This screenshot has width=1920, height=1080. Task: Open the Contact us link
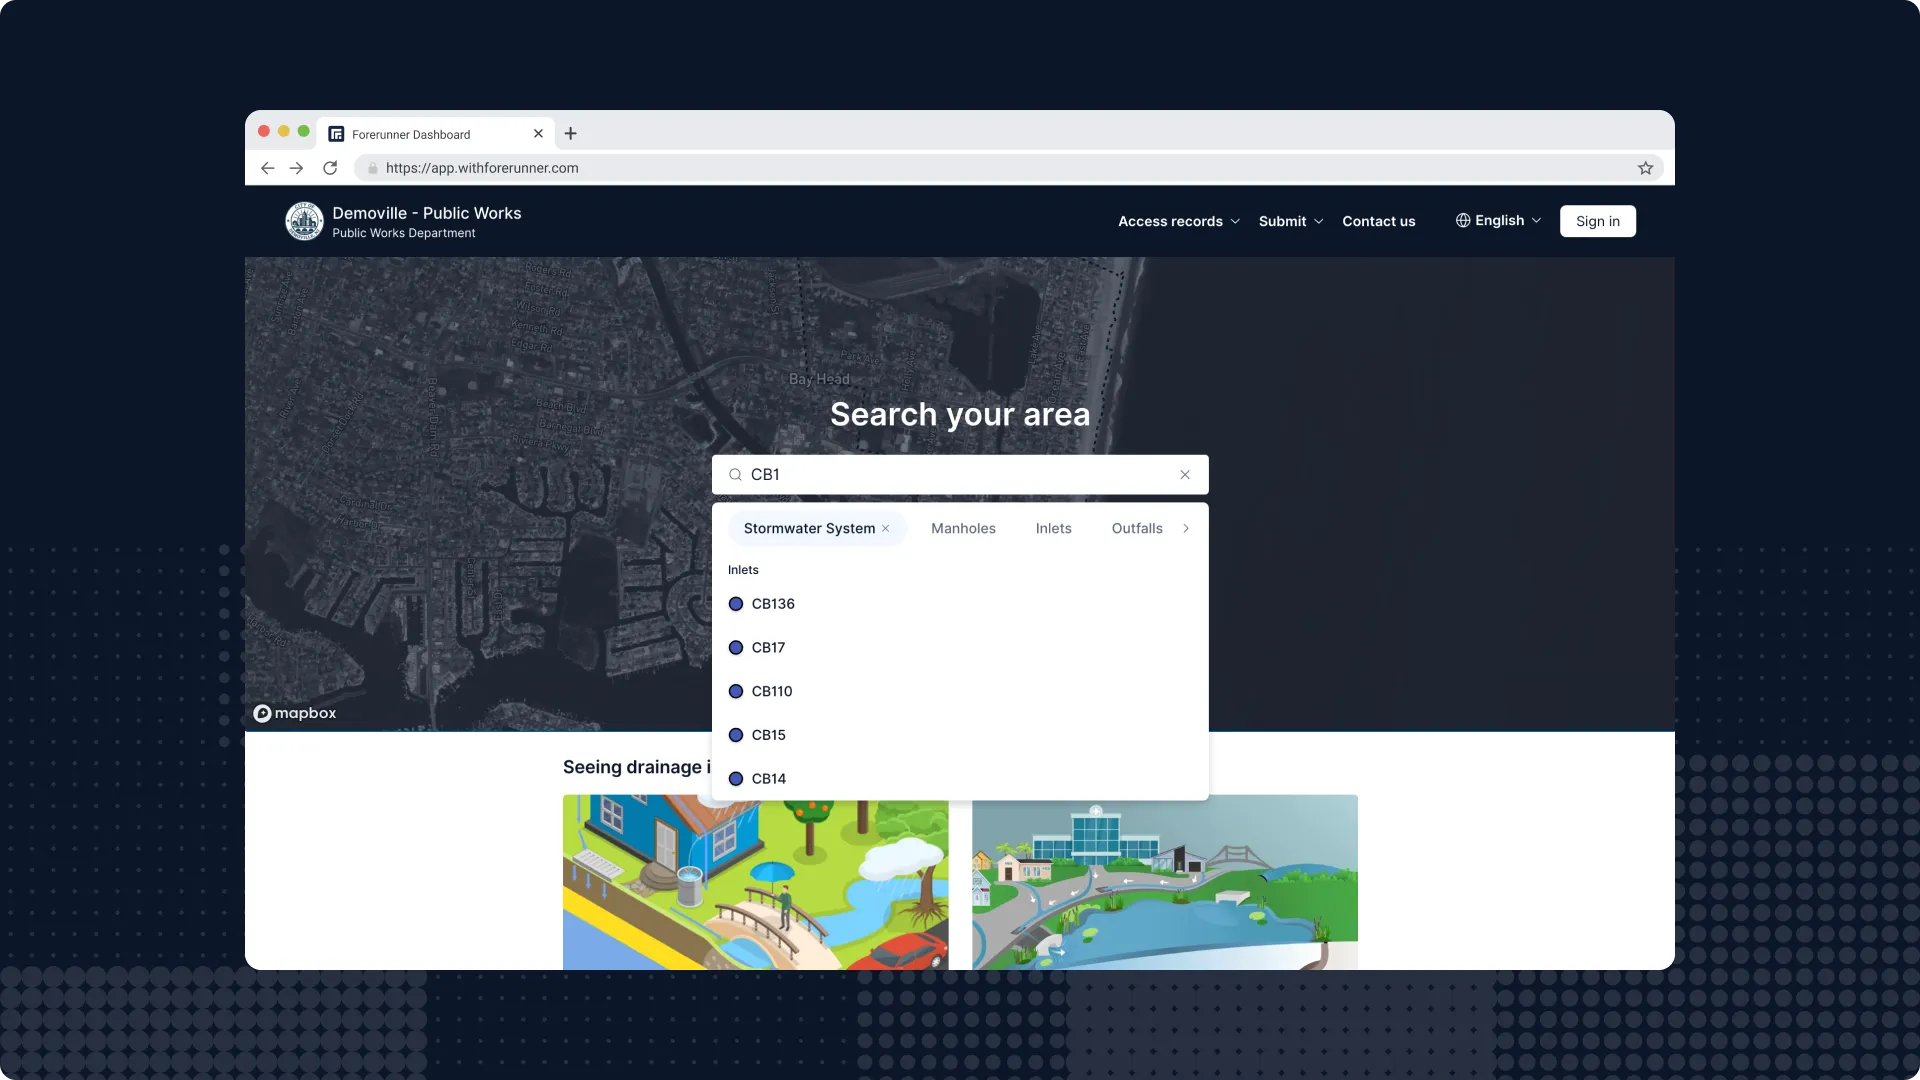[1378, 221]
